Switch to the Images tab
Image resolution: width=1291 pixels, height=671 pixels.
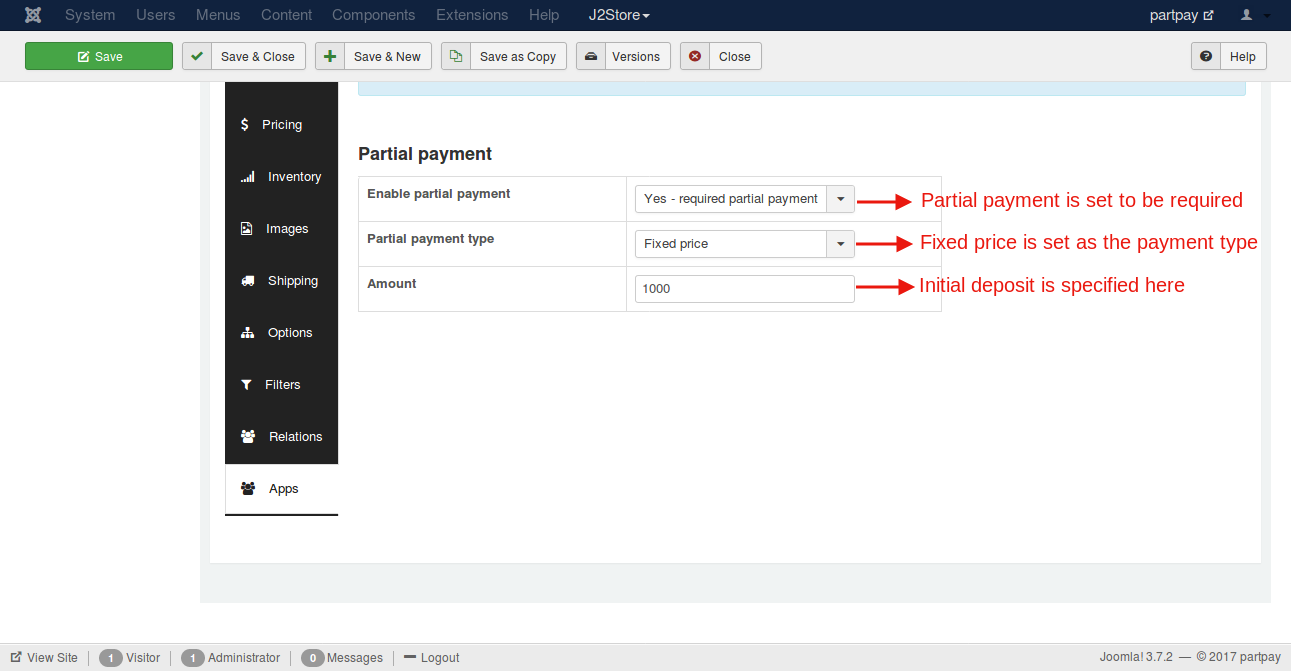click(281, 229)
